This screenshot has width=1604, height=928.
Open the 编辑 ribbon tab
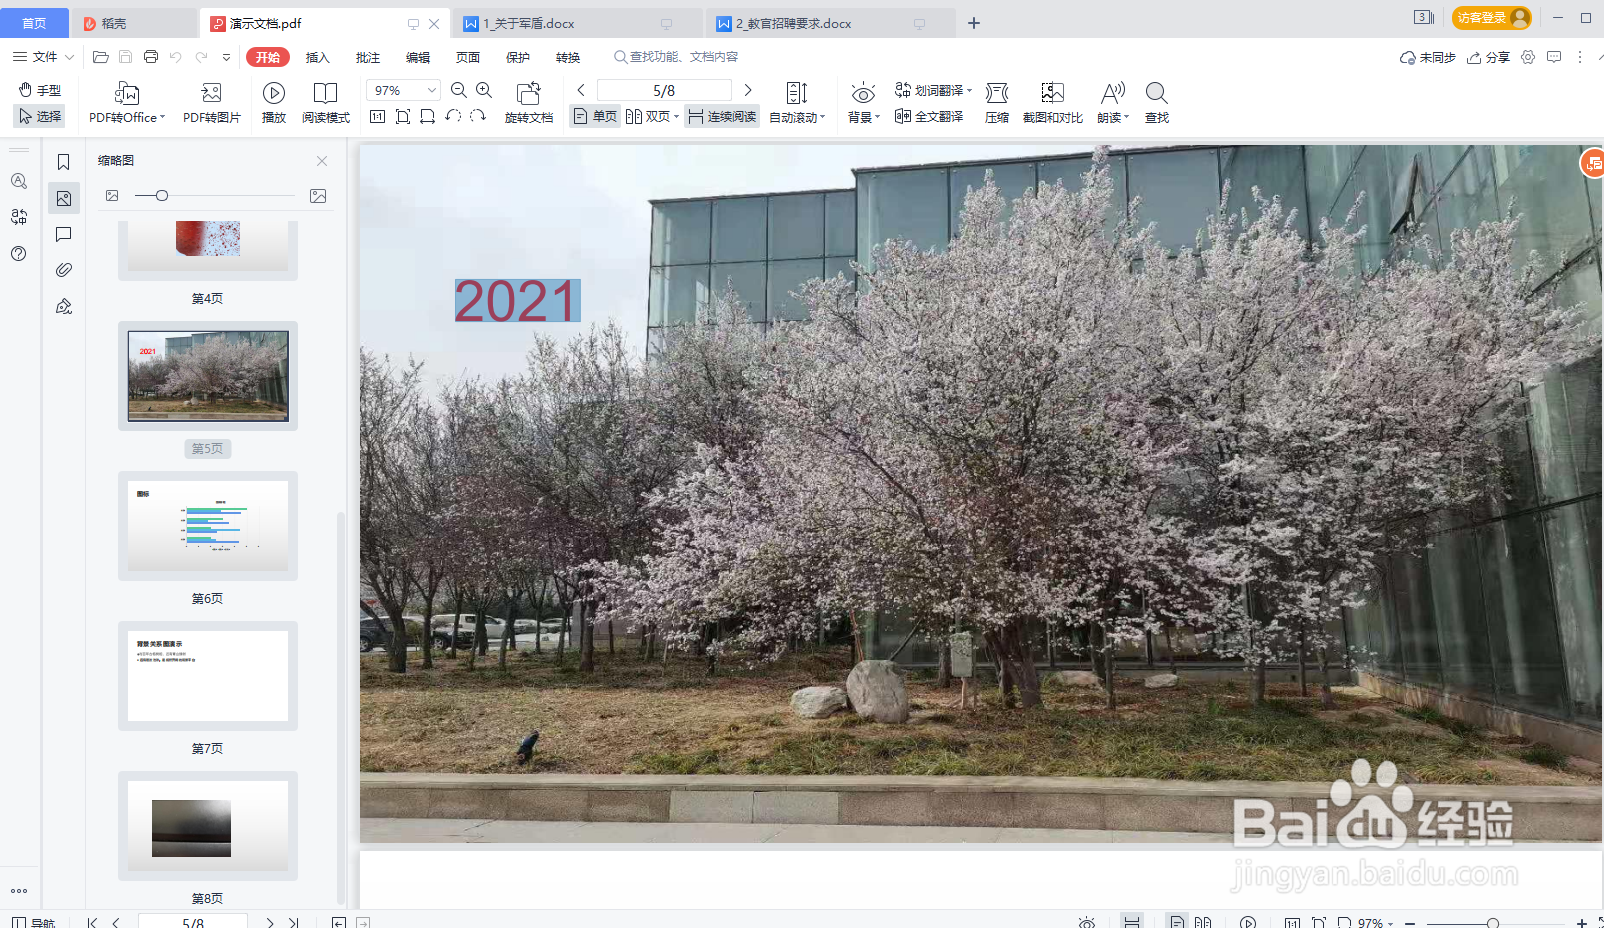pyautogui.click(x=418, y=57)
